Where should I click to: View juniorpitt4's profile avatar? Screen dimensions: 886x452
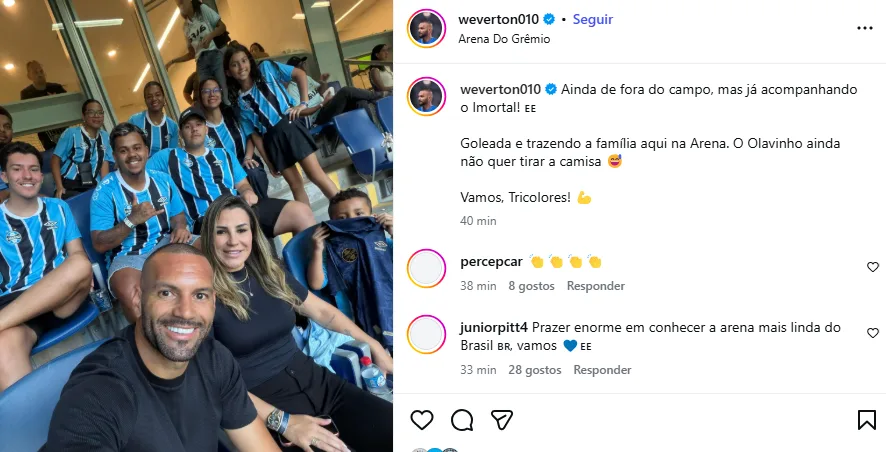click(427, 334)
